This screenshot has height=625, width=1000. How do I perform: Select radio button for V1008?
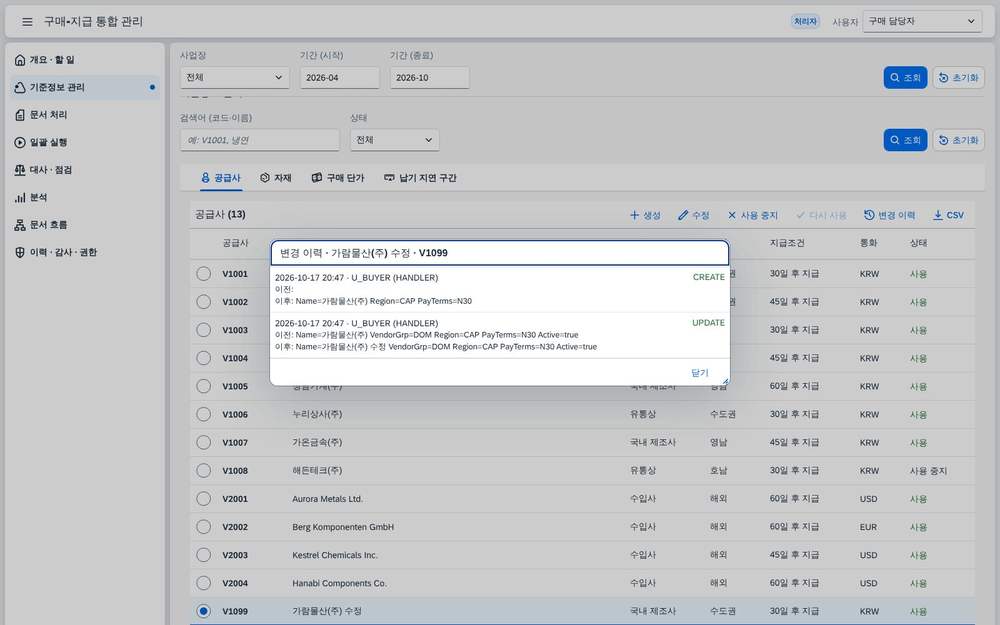coord(203,471)
